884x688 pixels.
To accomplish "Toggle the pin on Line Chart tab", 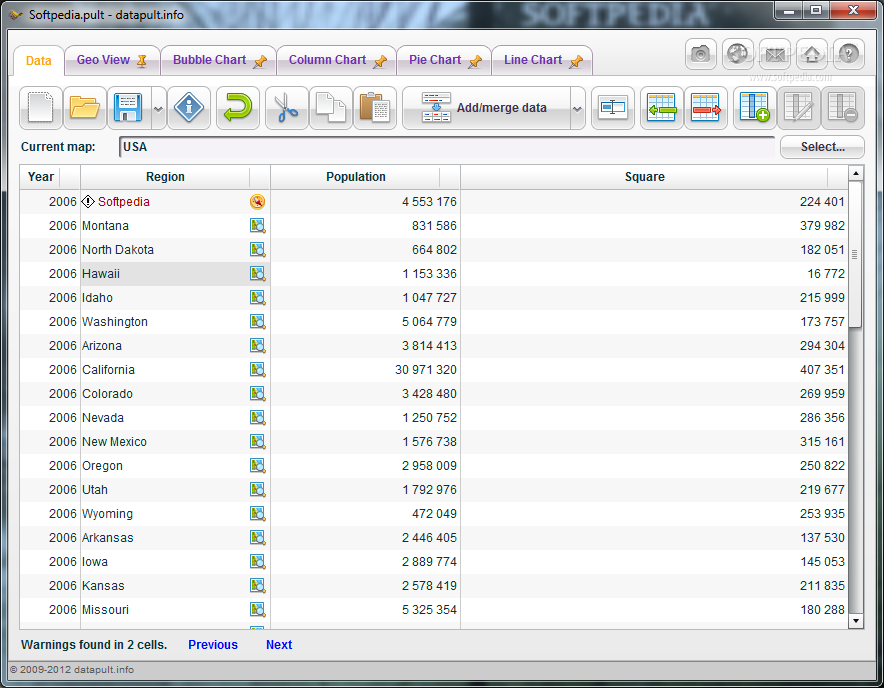I will pos(576,61).
